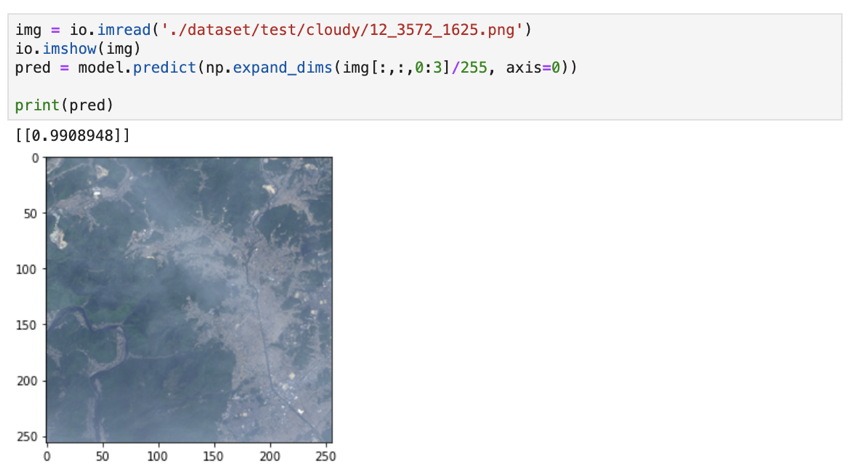Place cursor on model.predict call
Screen dimensions: 850x476
(x=137, y=68)
